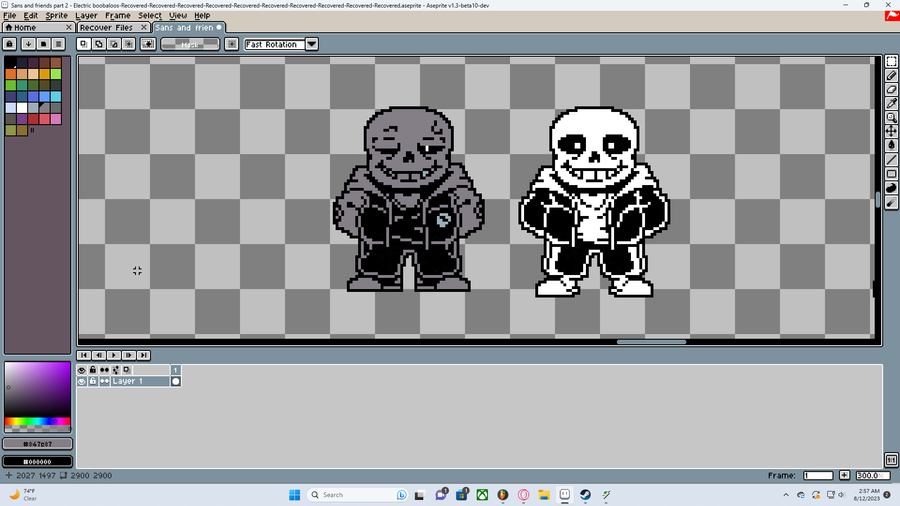Viewport: 900px width, 506px height.
Task: Select the Eraser tool
Action: (891, 89)
